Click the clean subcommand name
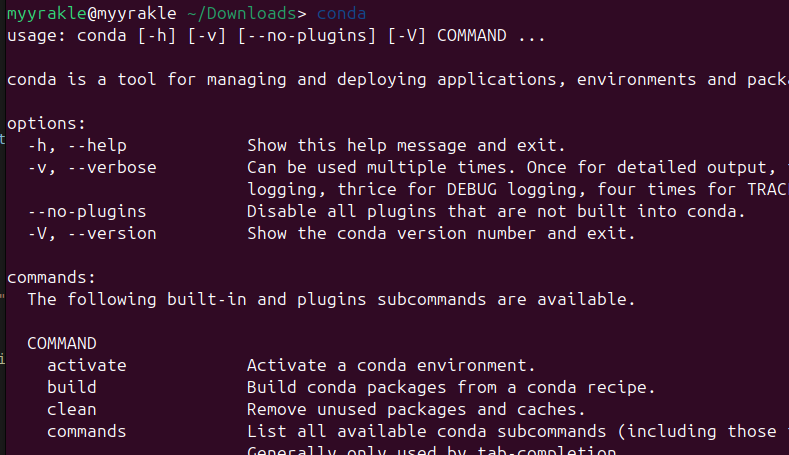Image resolution: width=789 pixels, height=455 pixels. click(x=72, y=409)
